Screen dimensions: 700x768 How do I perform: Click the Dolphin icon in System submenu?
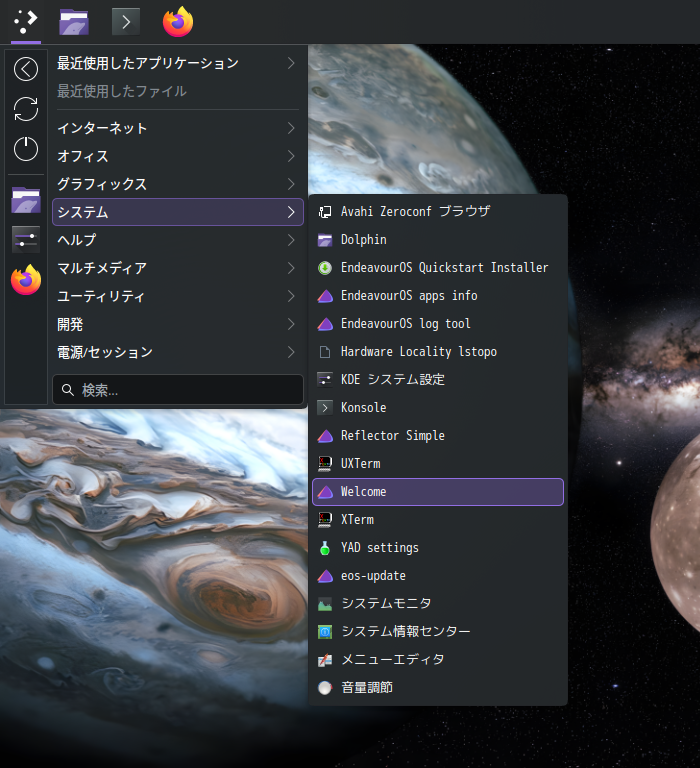pyautogui.click(x=325, y=240)
